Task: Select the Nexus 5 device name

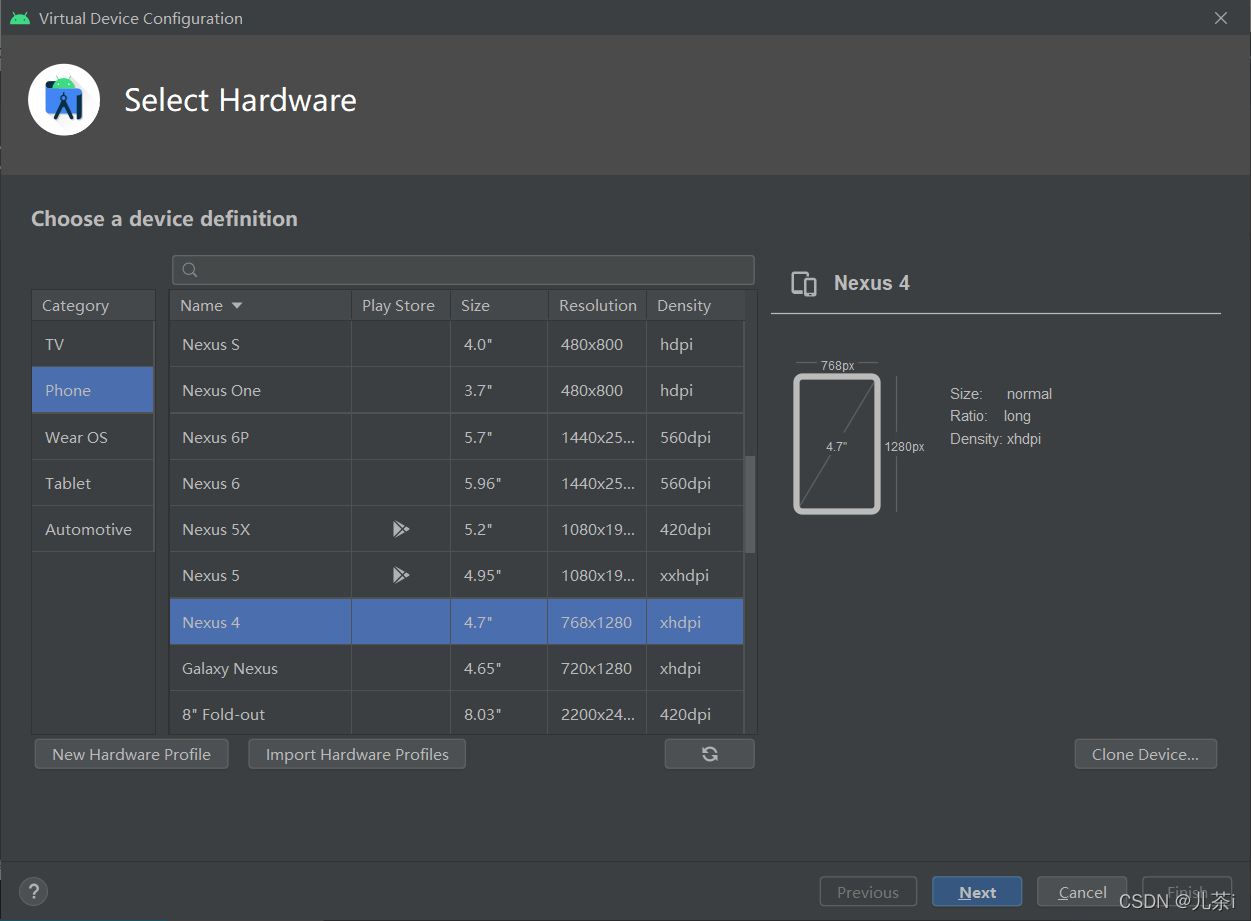Action: pos(211,575)
